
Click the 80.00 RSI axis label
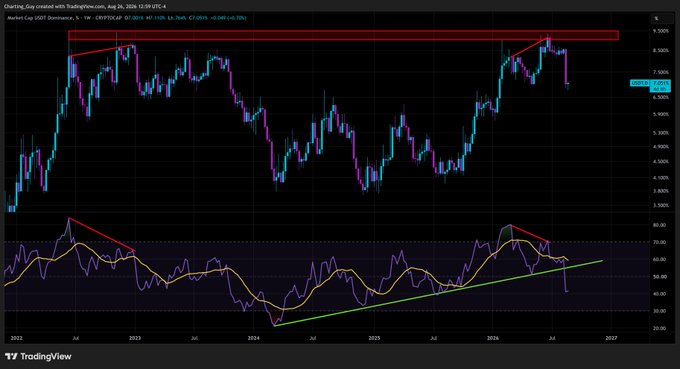click(660, 225)
